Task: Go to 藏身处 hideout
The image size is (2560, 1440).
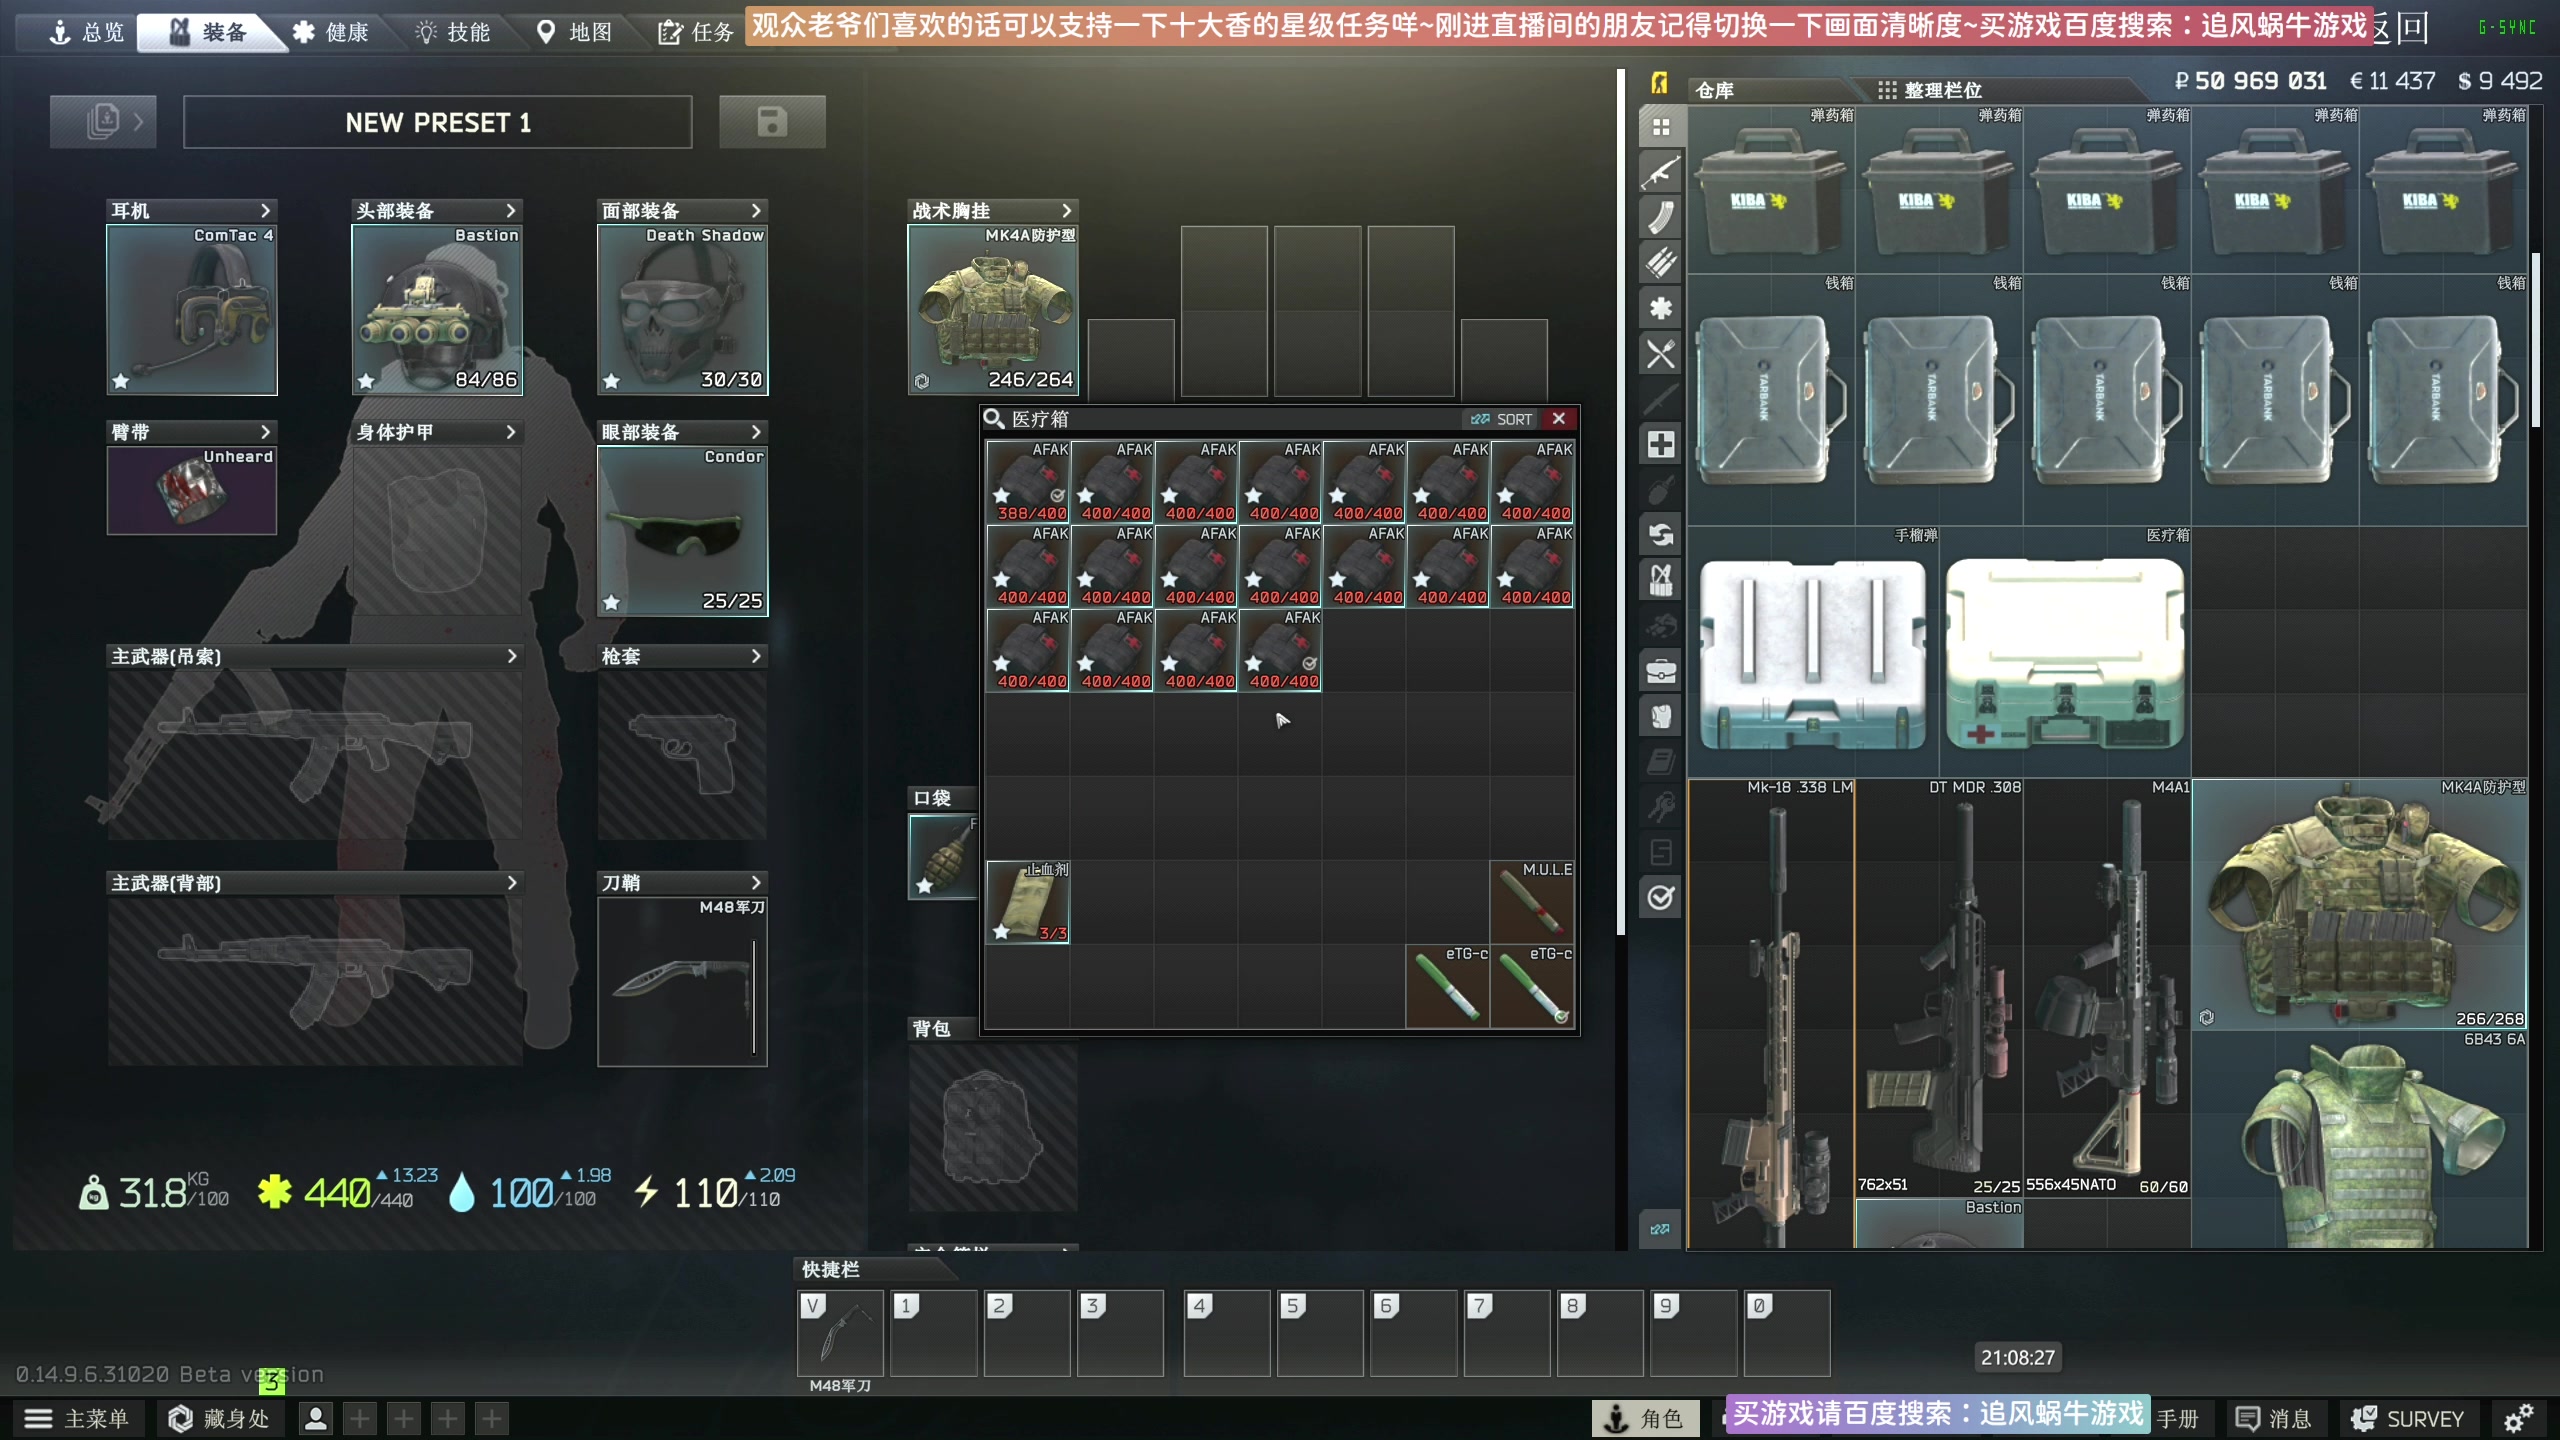Action: tap(220, 1418)
